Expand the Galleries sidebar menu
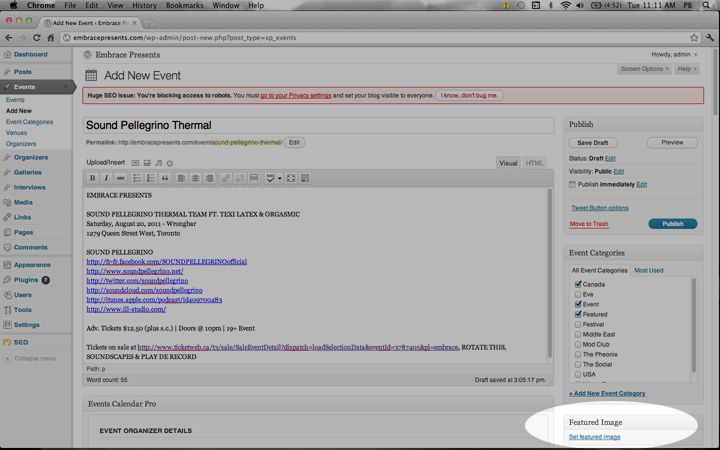Screen dimensions: 720x450 tap(28, 172)
